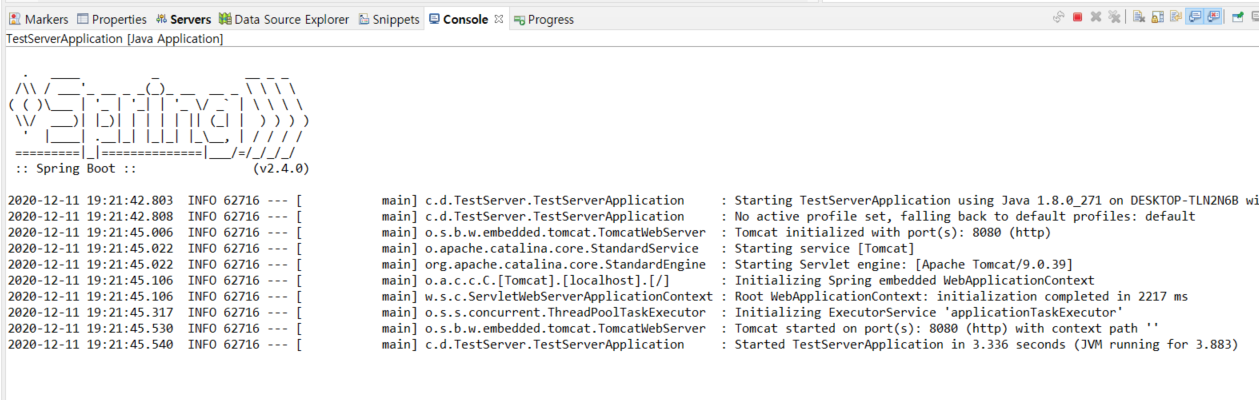Click Remove All Terminated Launches double X icon

(1114, 17)
